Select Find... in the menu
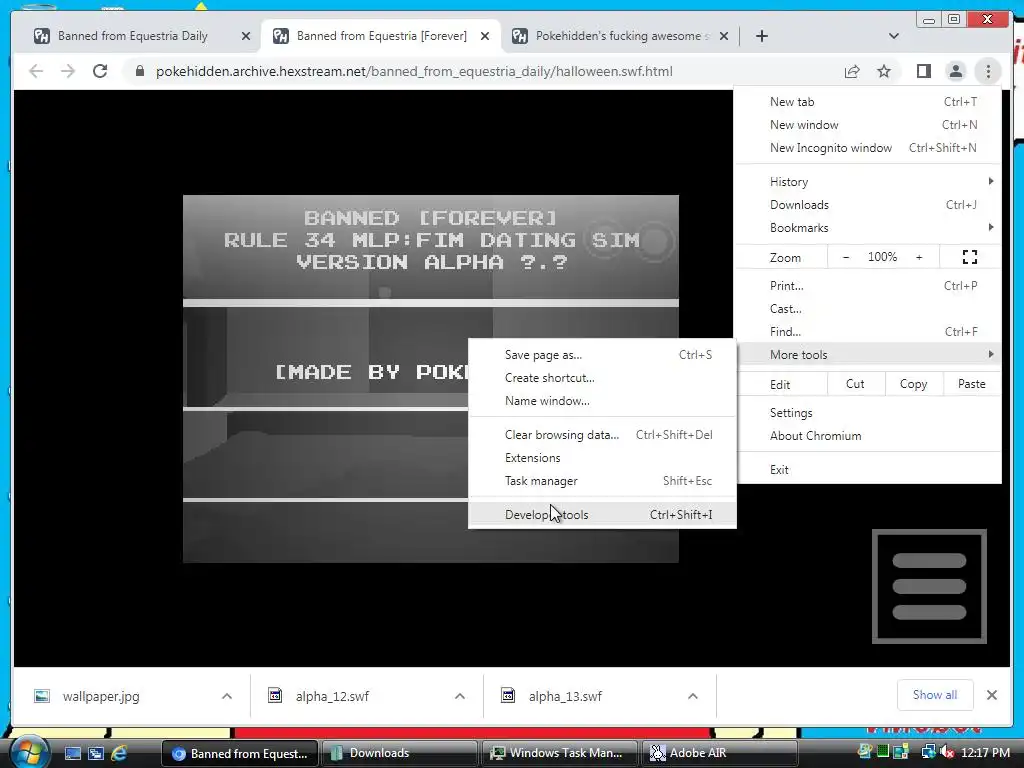 869,331
